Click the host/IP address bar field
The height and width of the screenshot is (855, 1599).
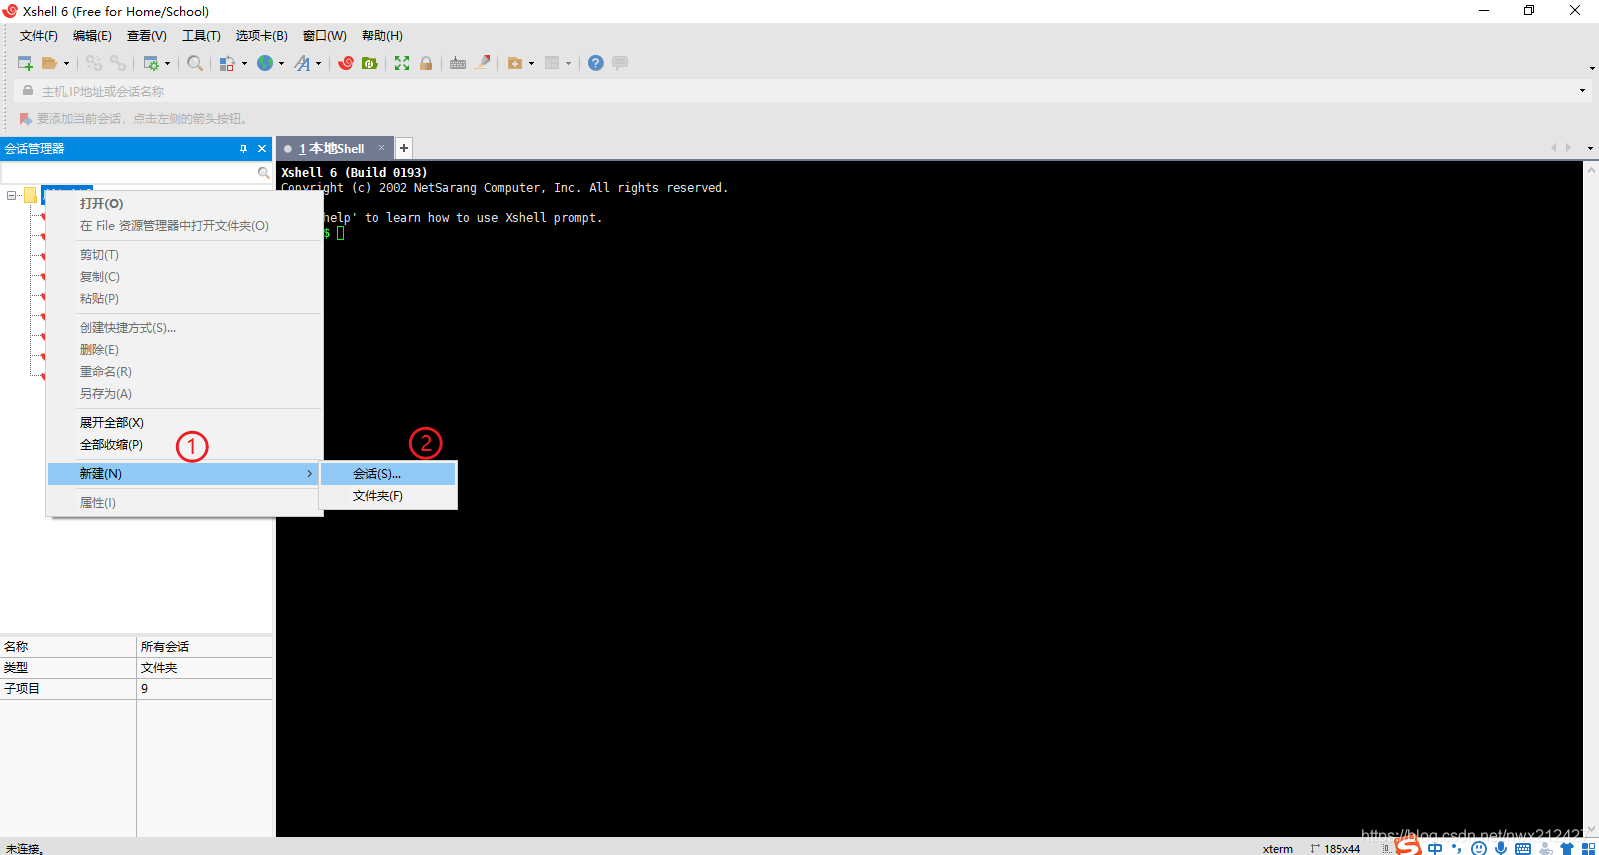[805, 91]
